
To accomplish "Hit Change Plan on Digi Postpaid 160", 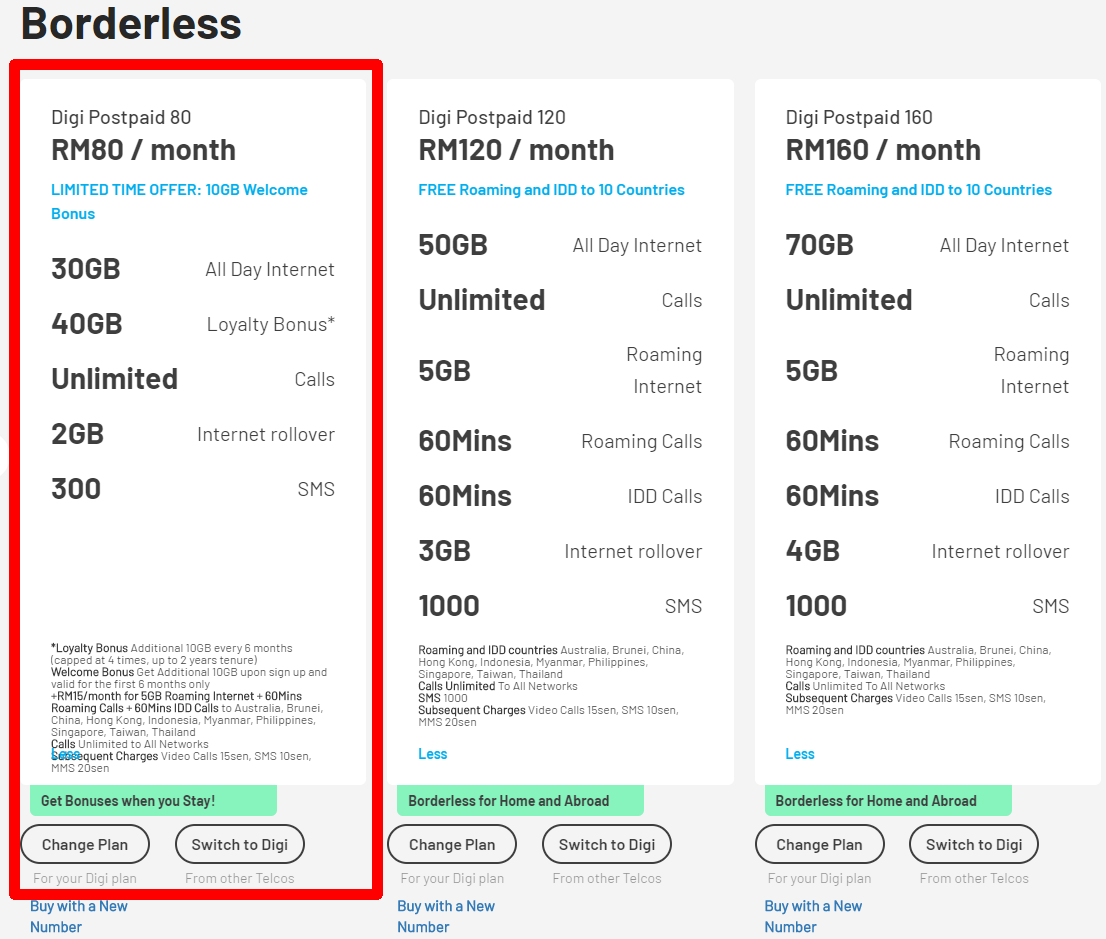I will point(819,844).
